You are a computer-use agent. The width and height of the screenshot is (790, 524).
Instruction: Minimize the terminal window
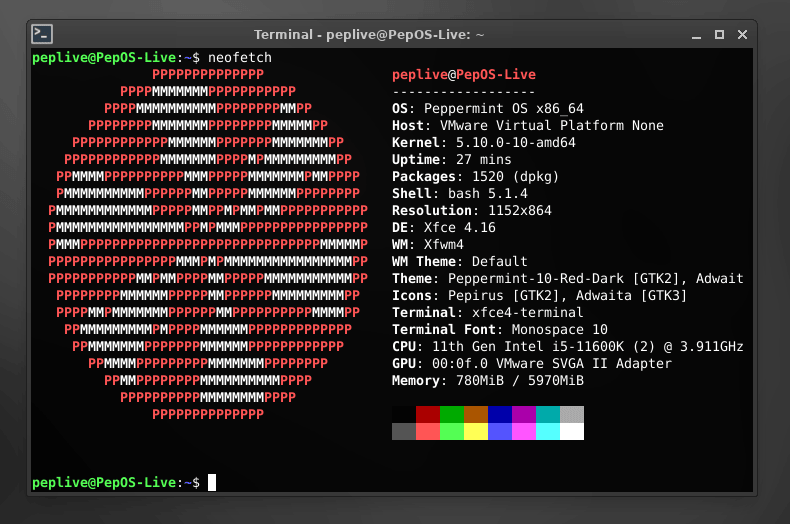click(696, 34)
